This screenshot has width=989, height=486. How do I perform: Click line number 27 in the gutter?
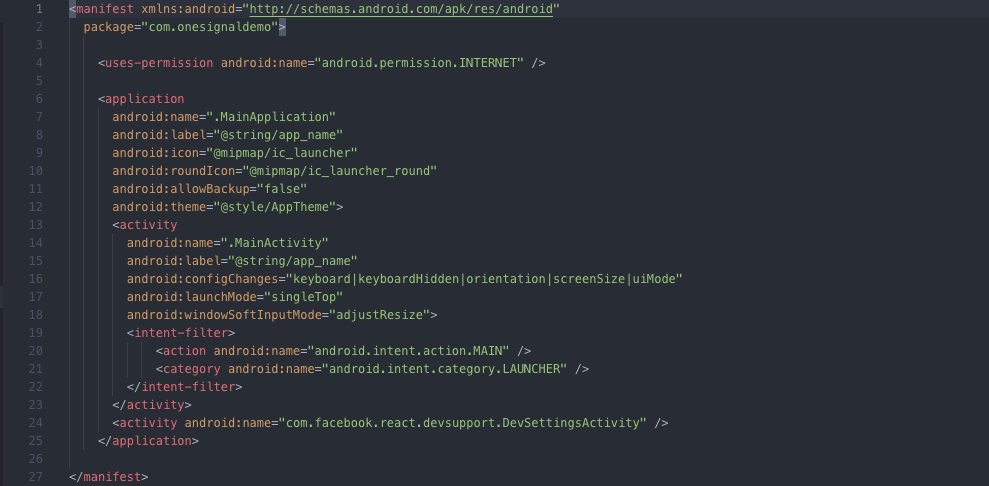(x=36, y=477)
